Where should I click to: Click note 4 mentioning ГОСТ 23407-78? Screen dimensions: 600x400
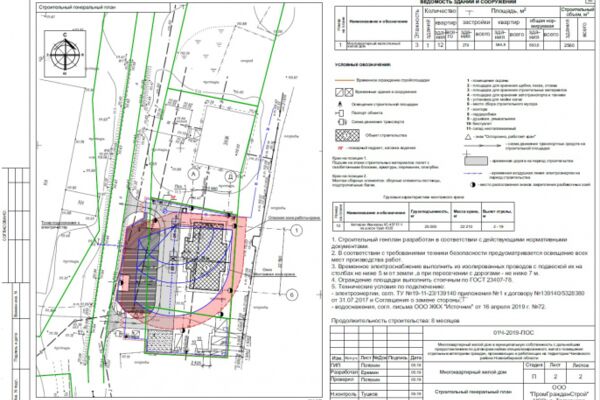tap(422, 280)
